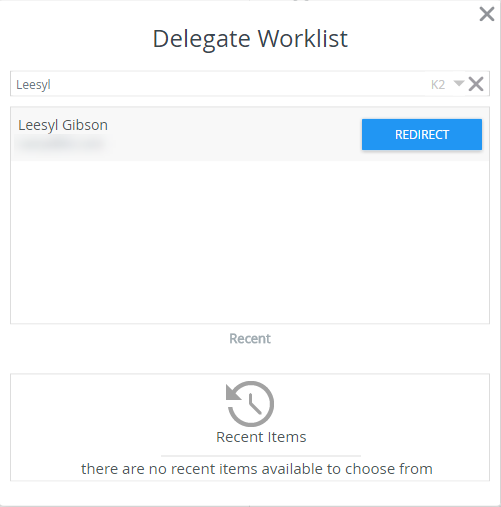501x507 pixels.
Task: Select blurred email under Leesyl Gibson
Action: point(61,144)
